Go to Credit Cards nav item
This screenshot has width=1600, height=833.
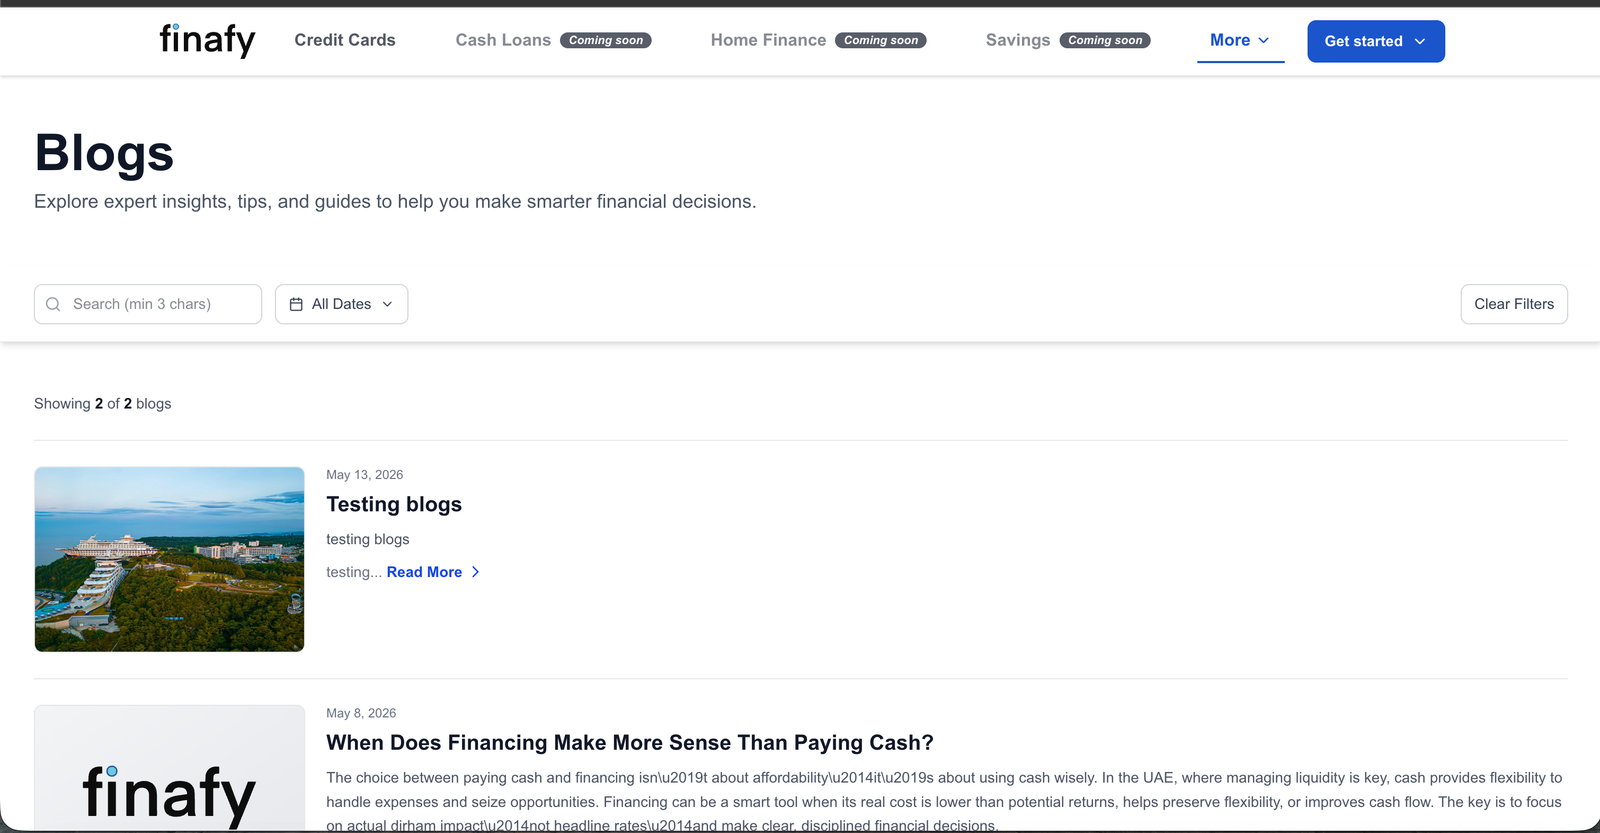coord(345,40)
